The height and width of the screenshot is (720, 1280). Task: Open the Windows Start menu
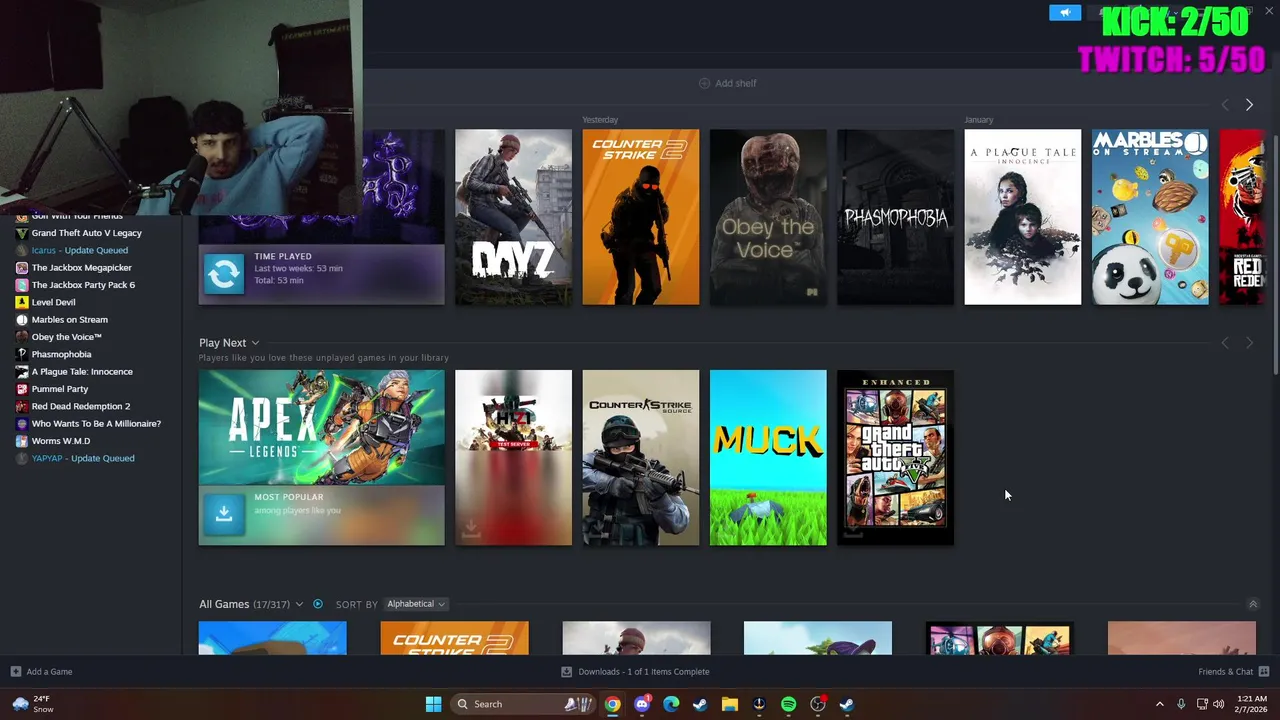pyautogui.click(x=433, y=704)
